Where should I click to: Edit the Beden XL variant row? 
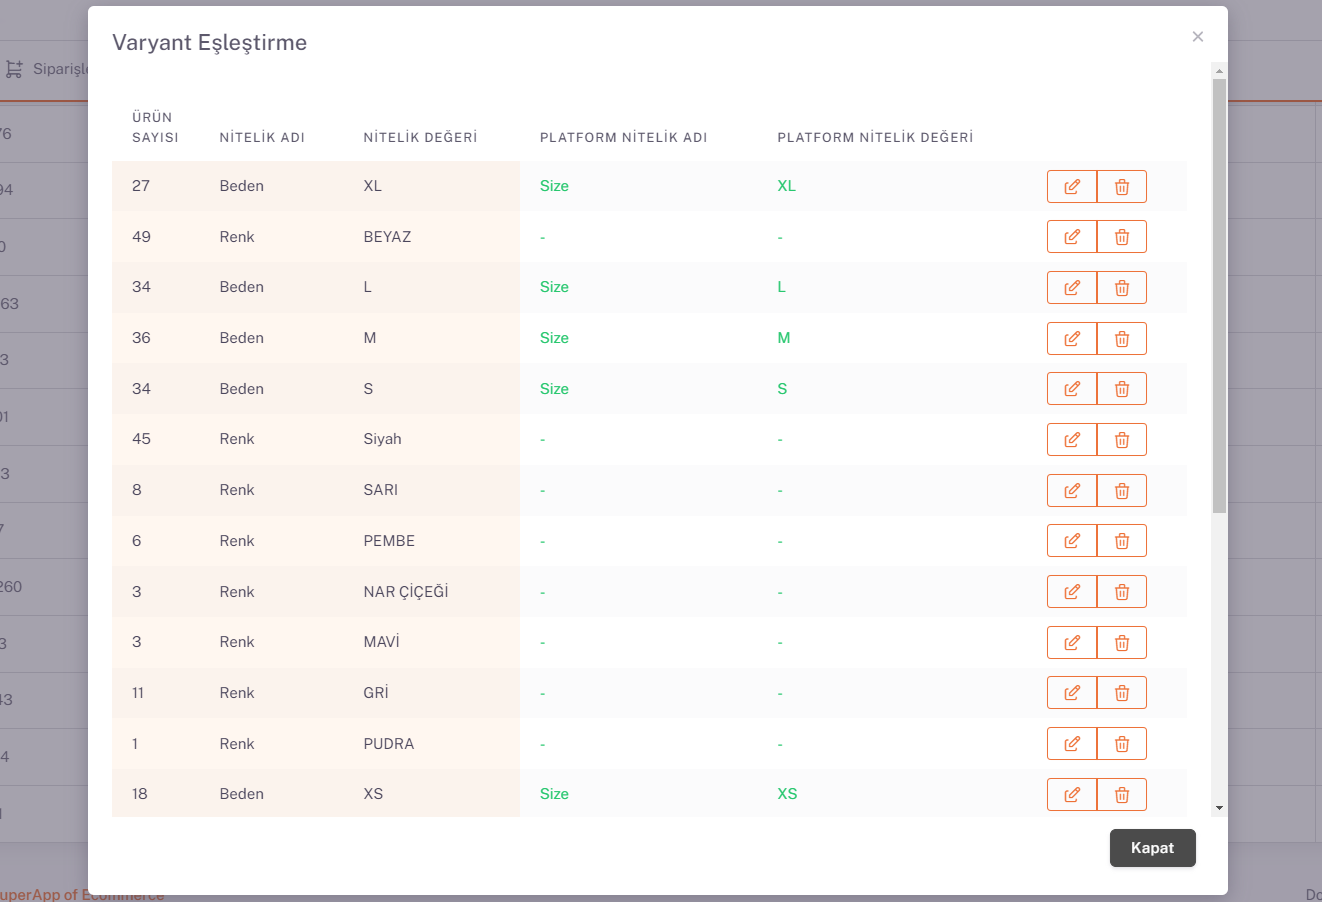coord(1072,186)
